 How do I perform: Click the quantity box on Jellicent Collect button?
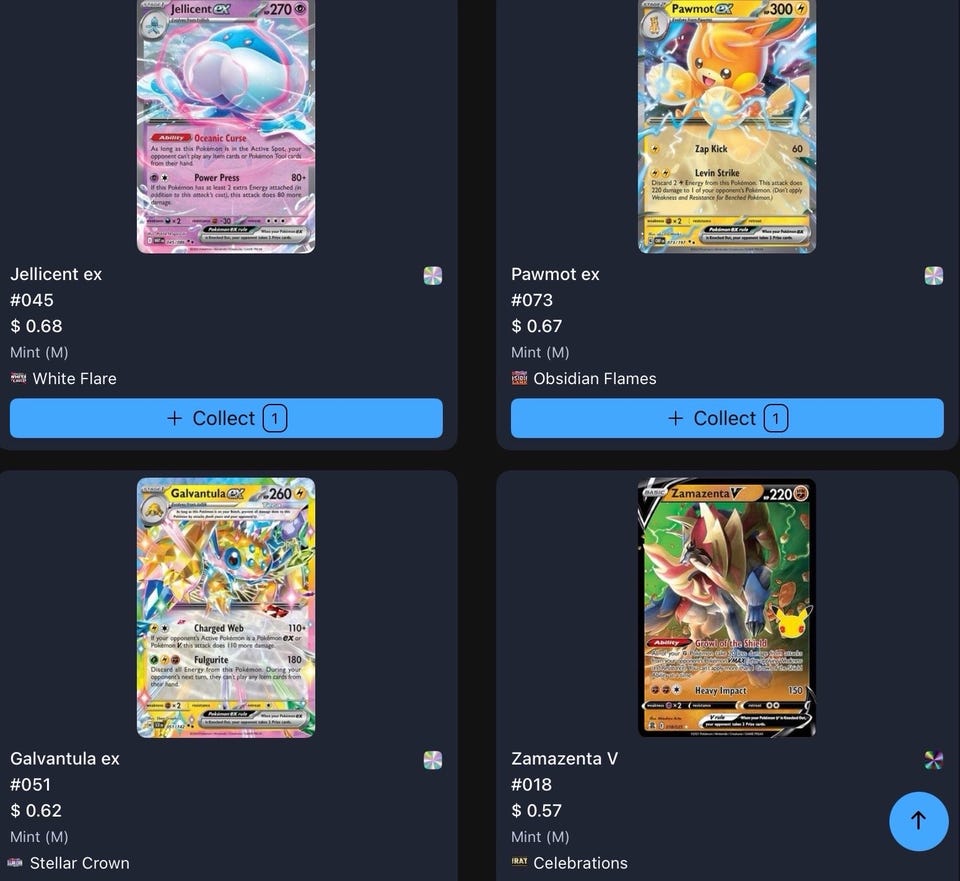275,418
